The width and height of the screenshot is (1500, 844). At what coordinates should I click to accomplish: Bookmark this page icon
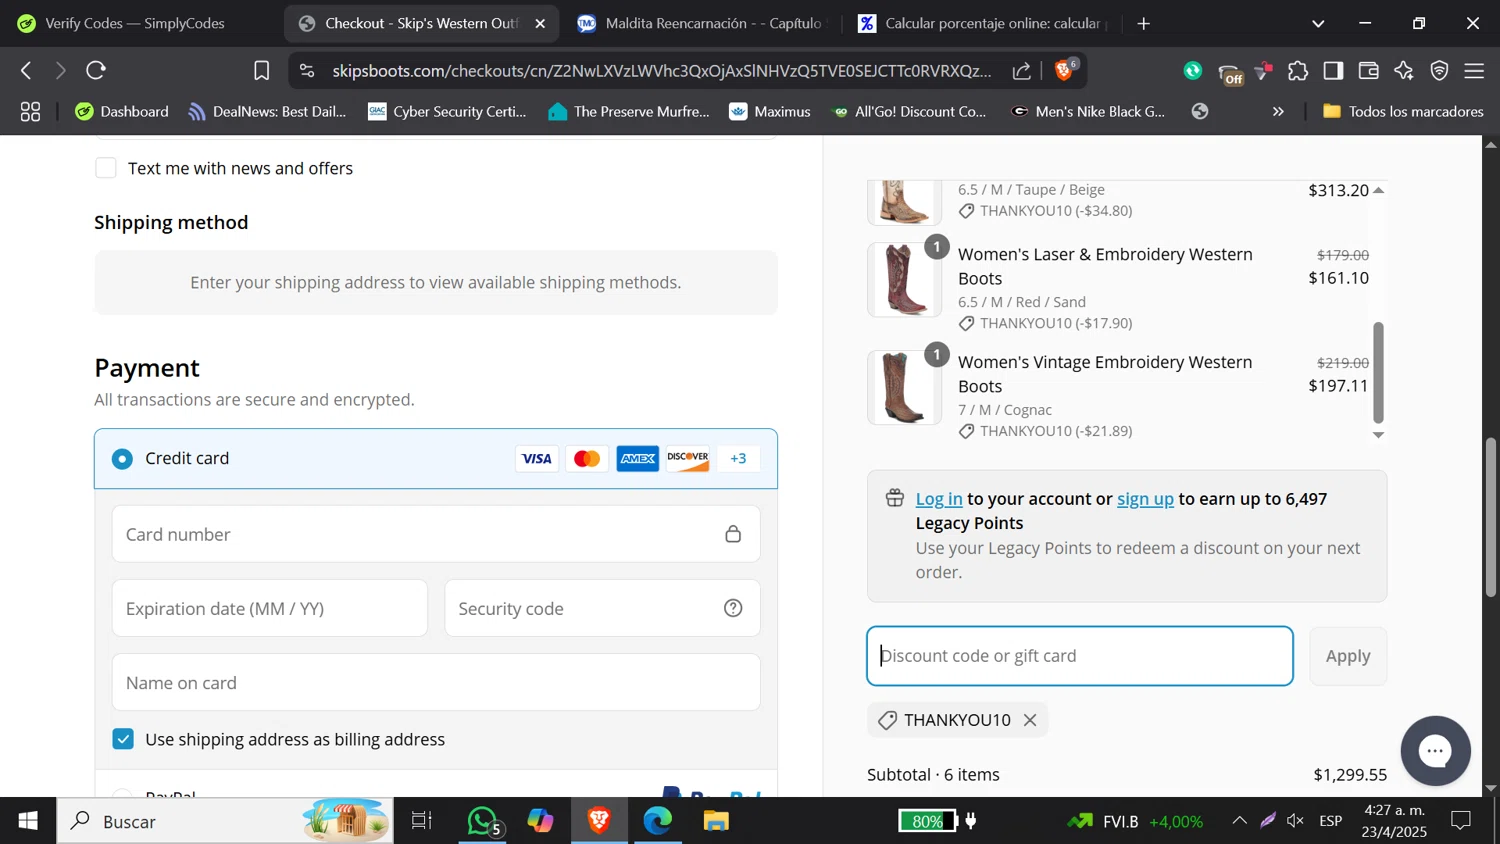(261, 70)
